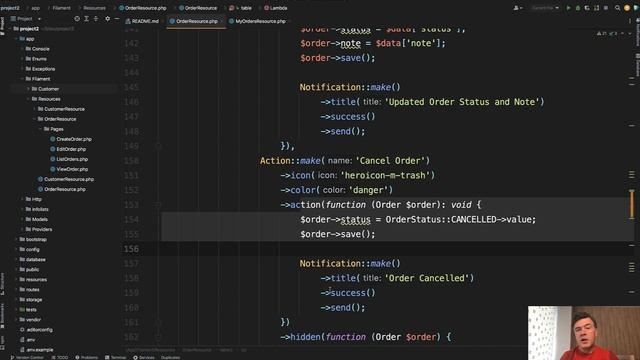Screen dimensions: 640x360
Task: Collapse the Filament folder
Action: point(22,79)
